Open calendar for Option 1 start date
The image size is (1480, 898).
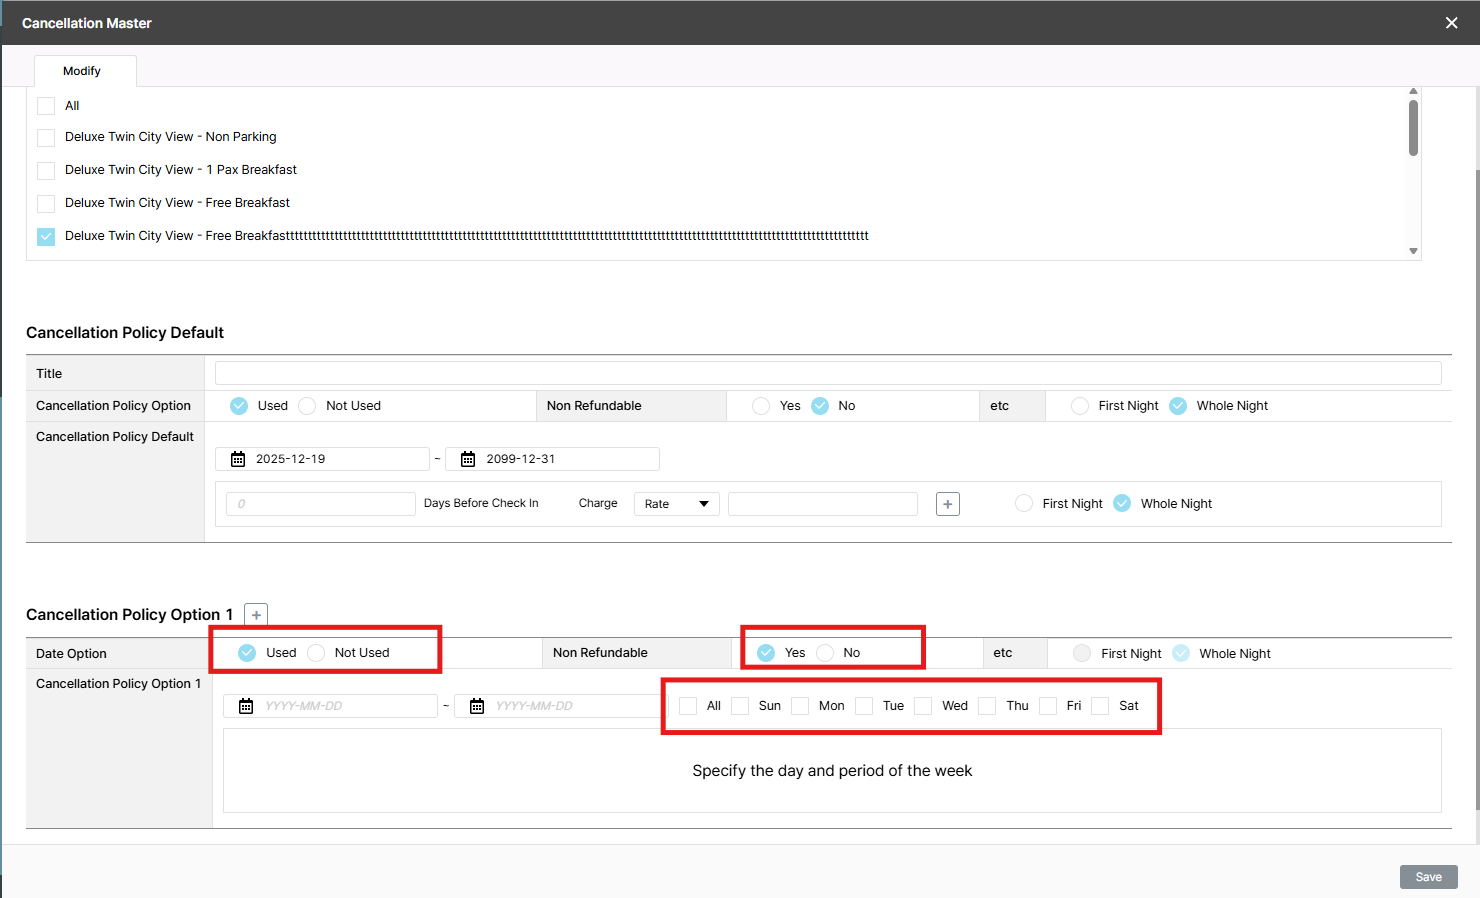click(x=246, y=706)
